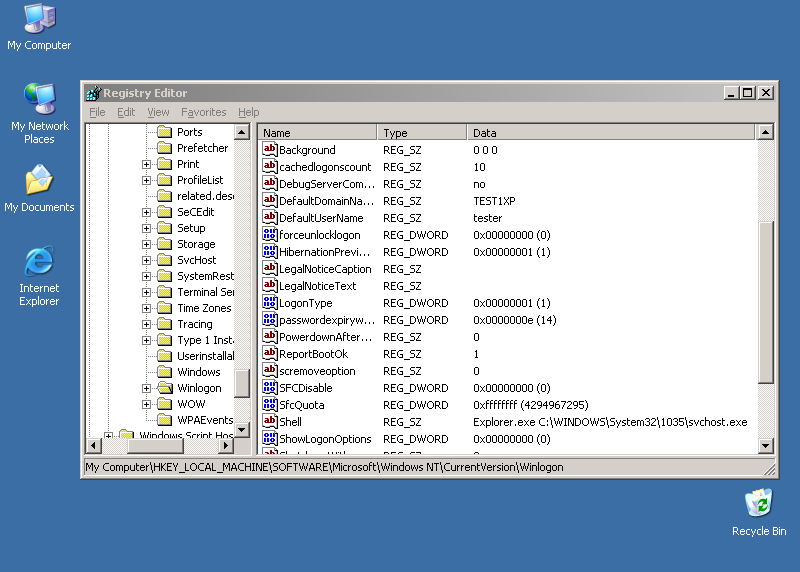Click the Shell data value Explorer.exe path
This screenshot has height=572, width=800.
pyautogui.click(x=610, y=422)
